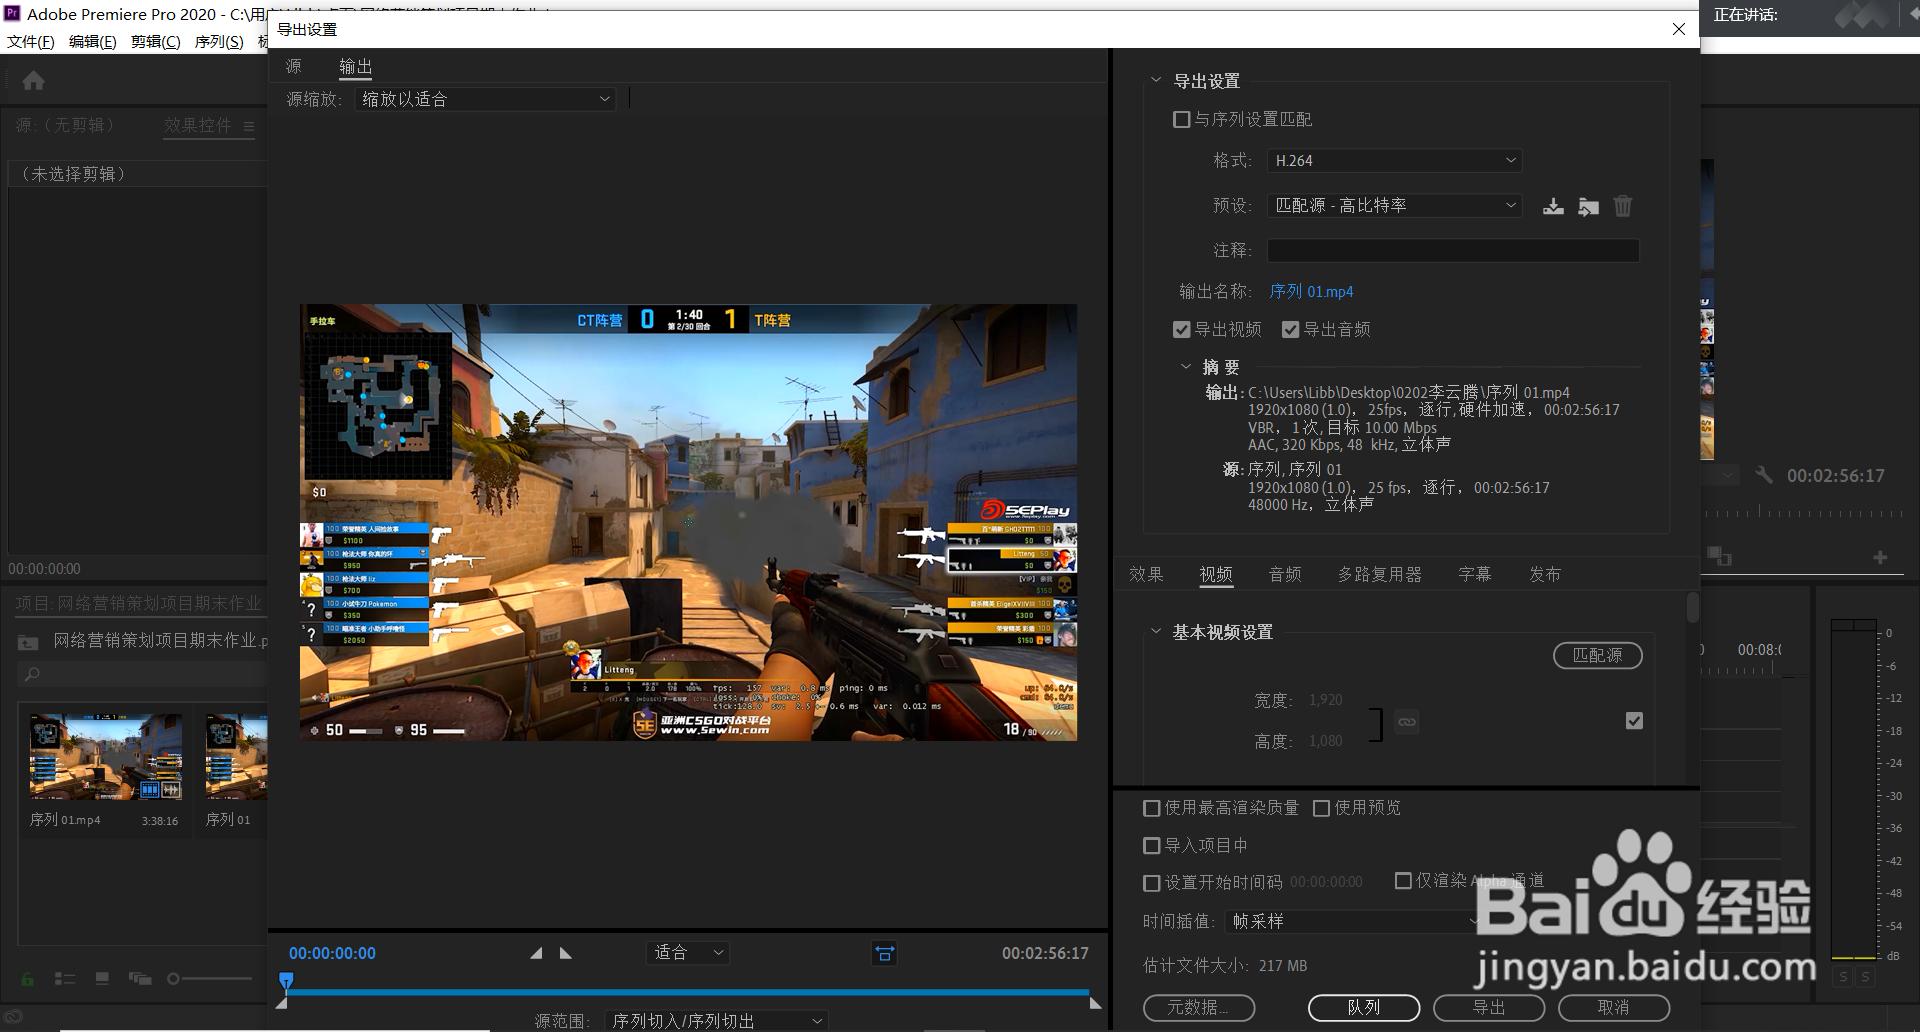This screenshot has height=1032, width=1920.
Task: Switch to the Source tab
Action: (293, 67)
